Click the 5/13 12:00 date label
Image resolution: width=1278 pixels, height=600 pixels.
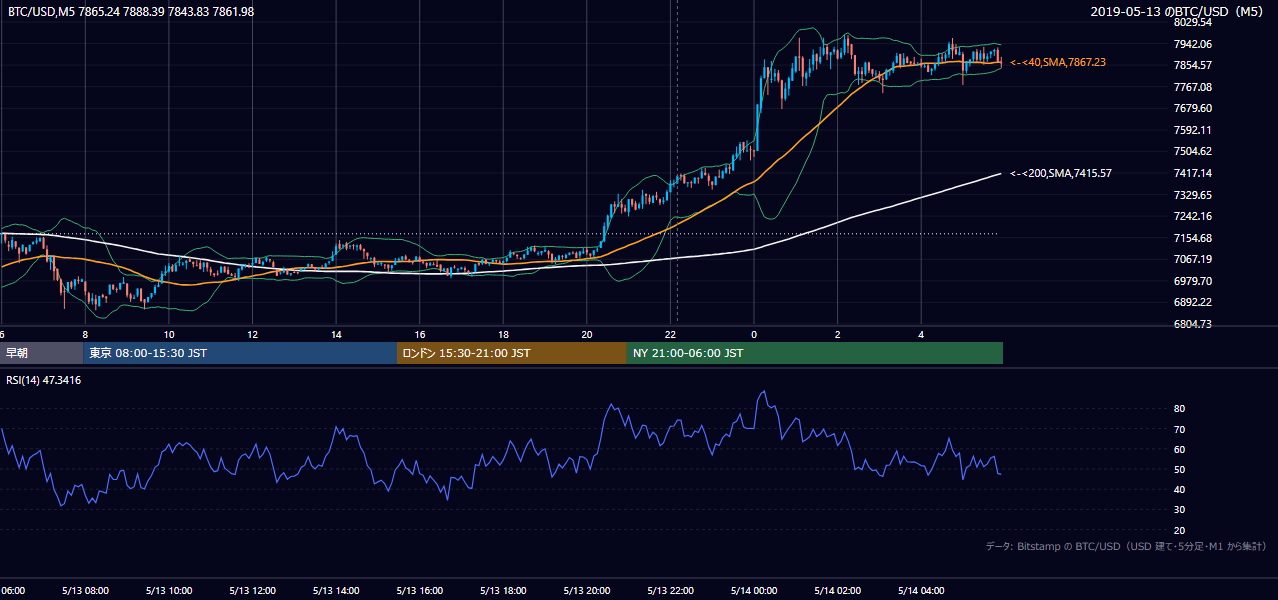click(x=252, y=590)
